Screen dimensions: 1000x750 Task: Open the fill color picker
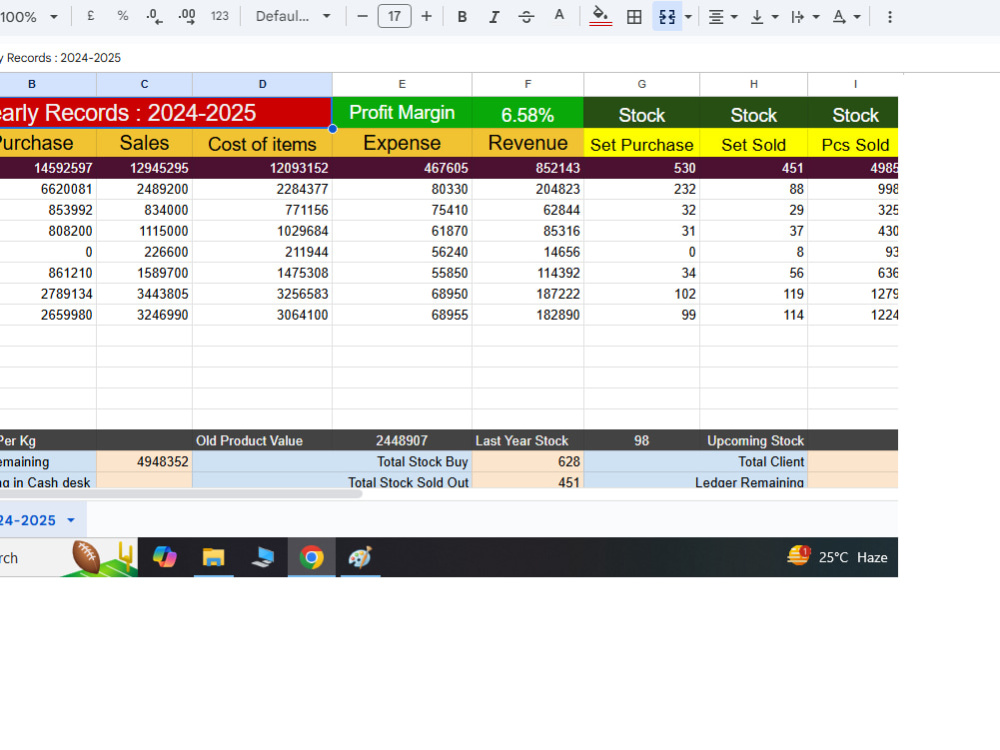tap(600, 17)
